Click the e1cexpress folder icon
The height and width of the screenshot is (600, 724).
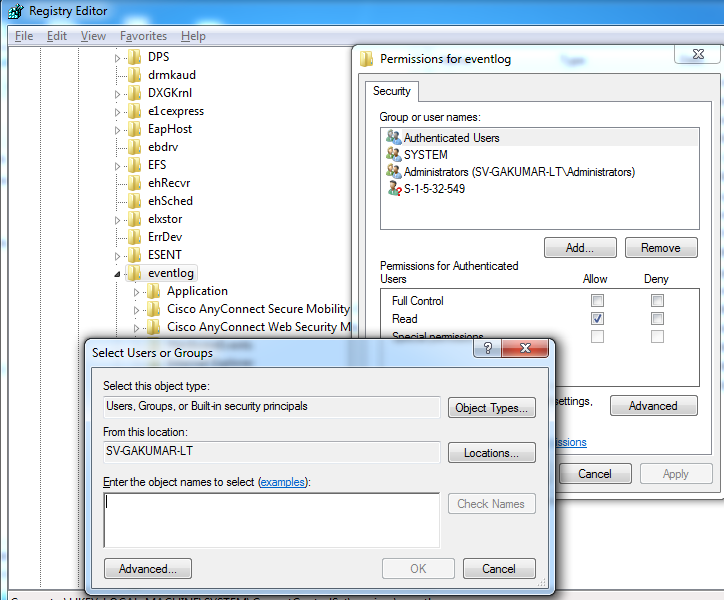pyautogui.click(x=134, y=111)
